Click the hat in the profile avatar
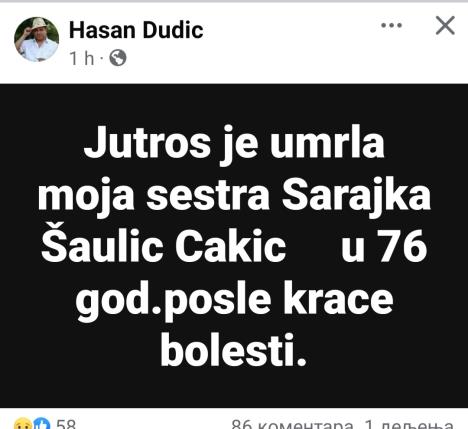Viewport: 468px width, 429px height. tap(37, 24)
